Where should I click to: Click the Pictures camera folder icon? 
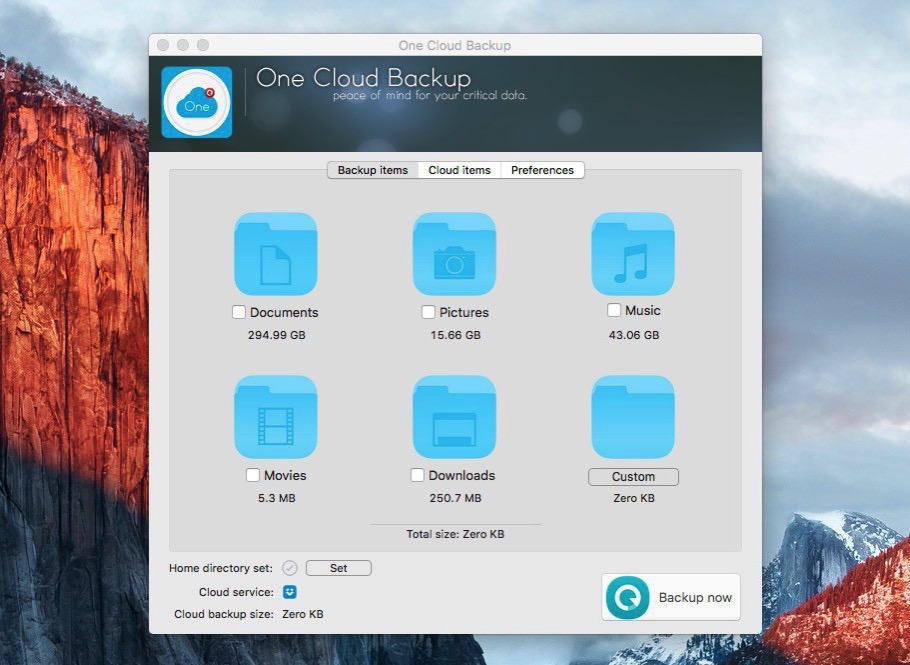pos(454,254)
